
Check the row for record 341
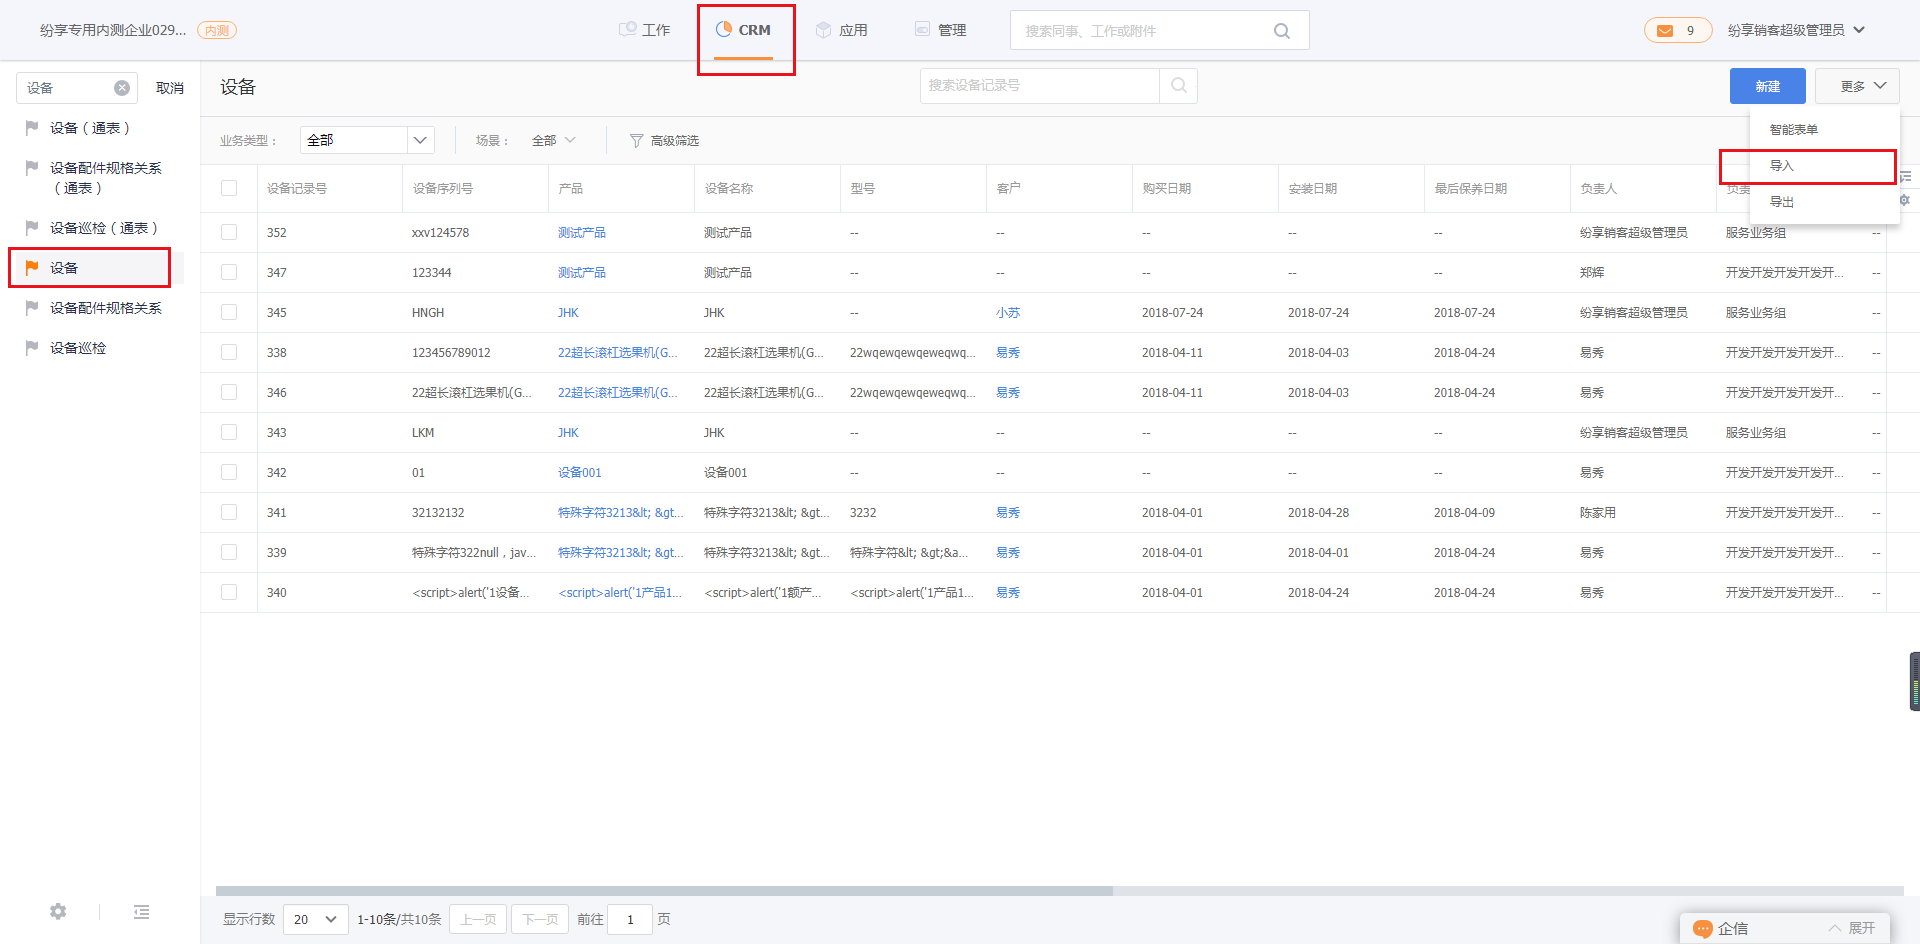click(229, 512)
